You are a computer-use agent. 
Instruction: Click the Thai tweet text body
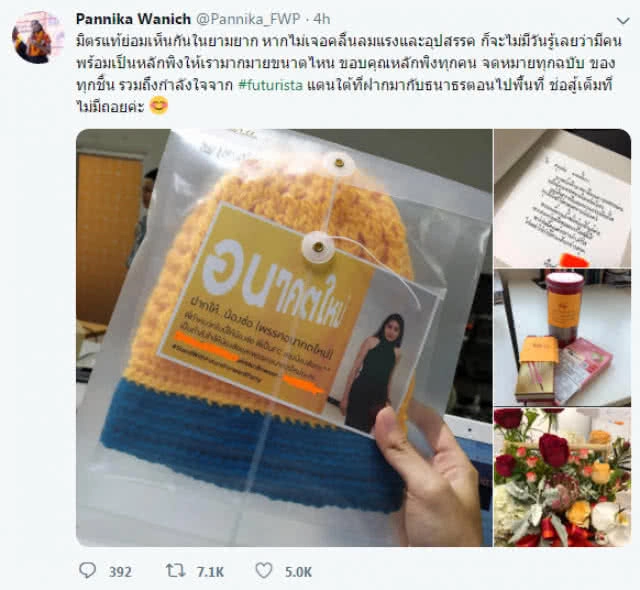click(349, 74)
